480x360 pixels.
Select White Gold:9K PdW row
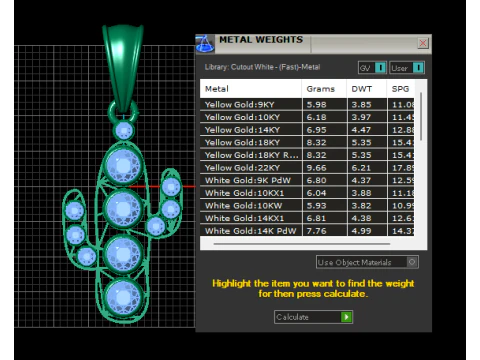click(x=307, y=181)
